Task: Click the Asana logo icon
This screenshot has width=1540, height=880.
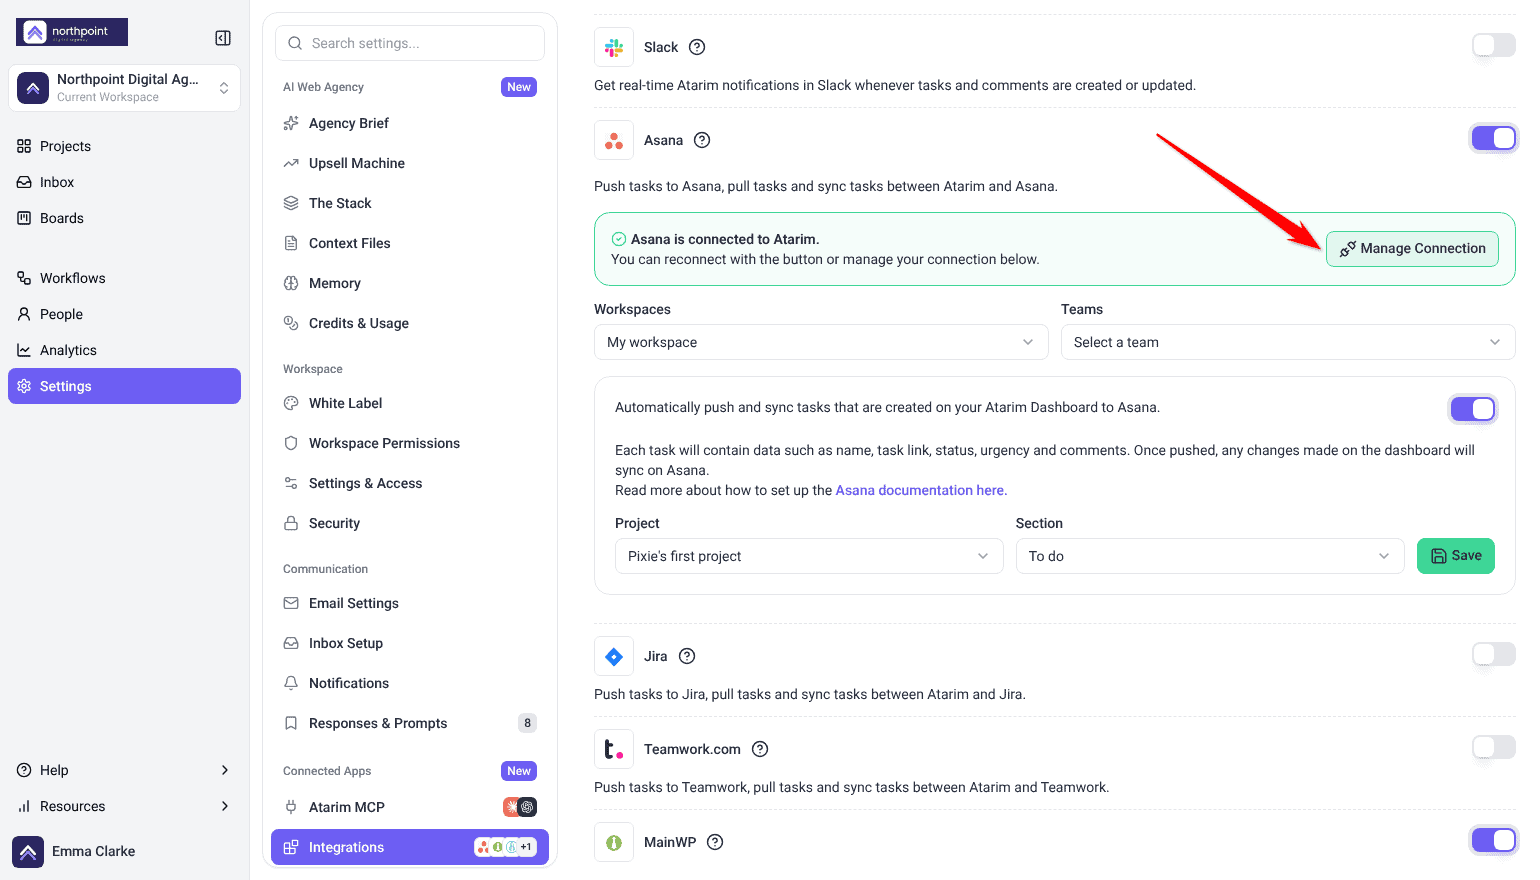Action: click(614, 140)
